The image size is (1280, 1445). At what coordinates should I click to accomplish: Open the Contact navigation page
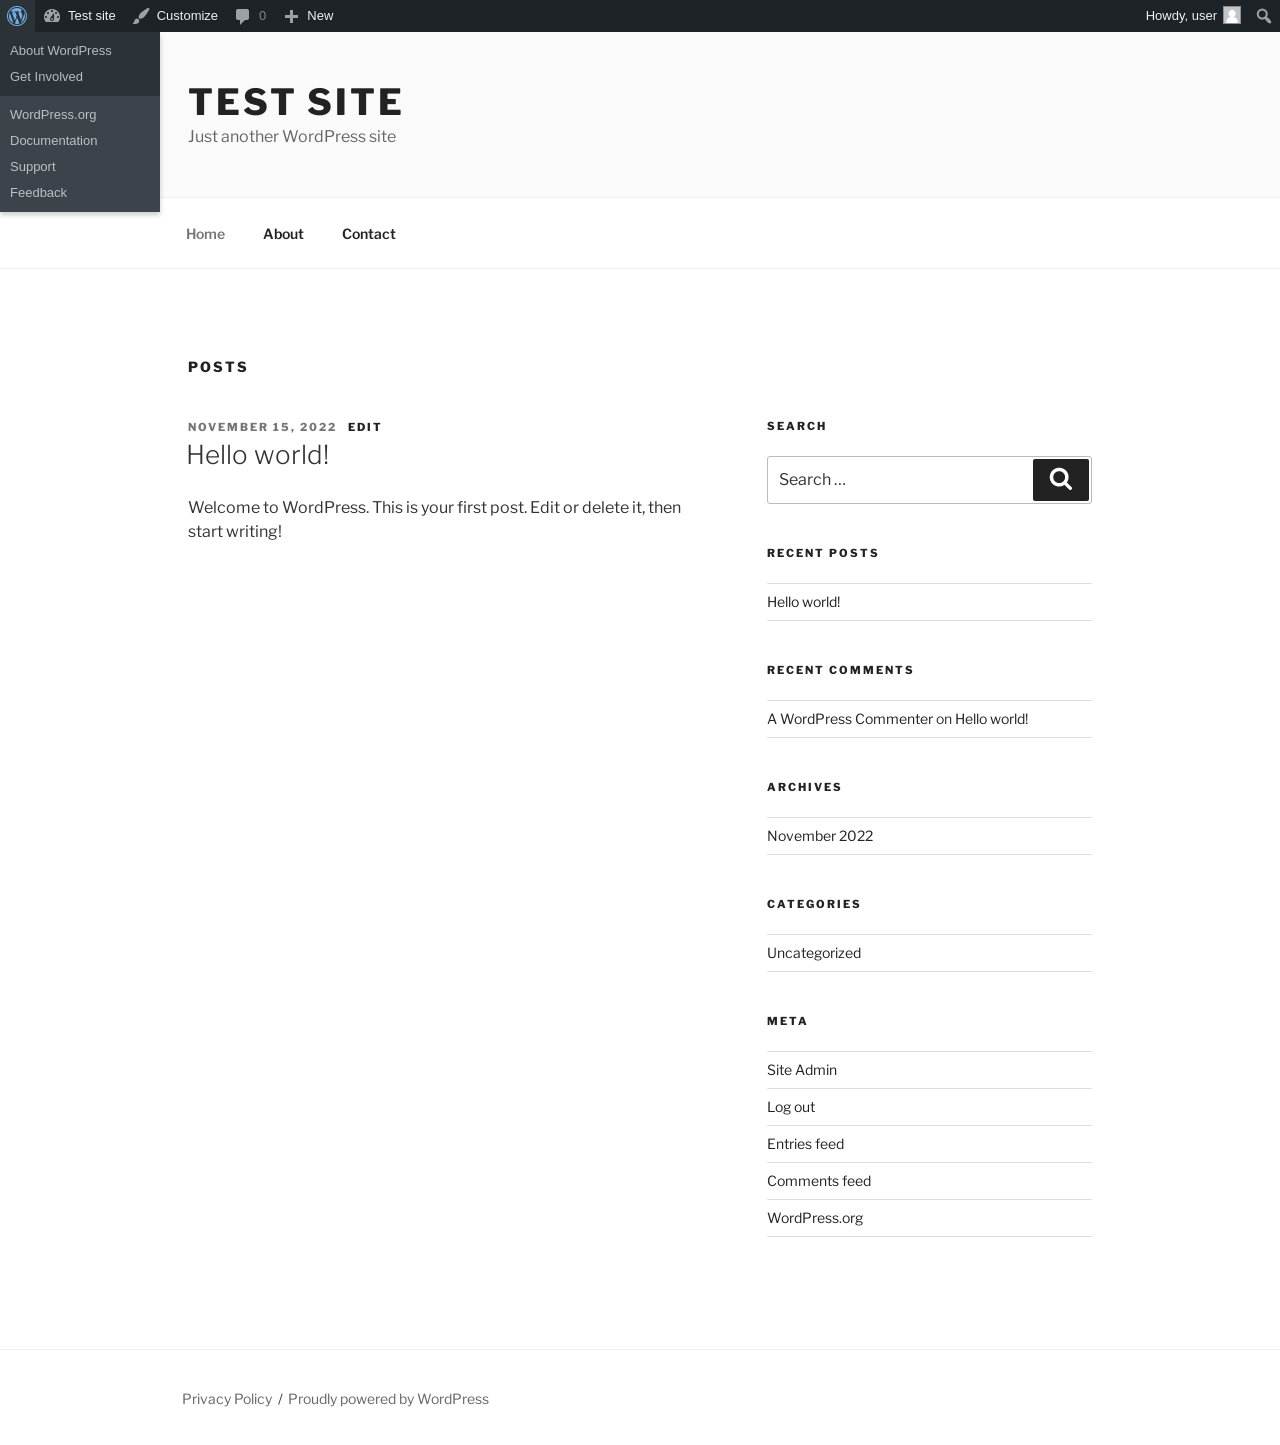click(x=369, y=233)
